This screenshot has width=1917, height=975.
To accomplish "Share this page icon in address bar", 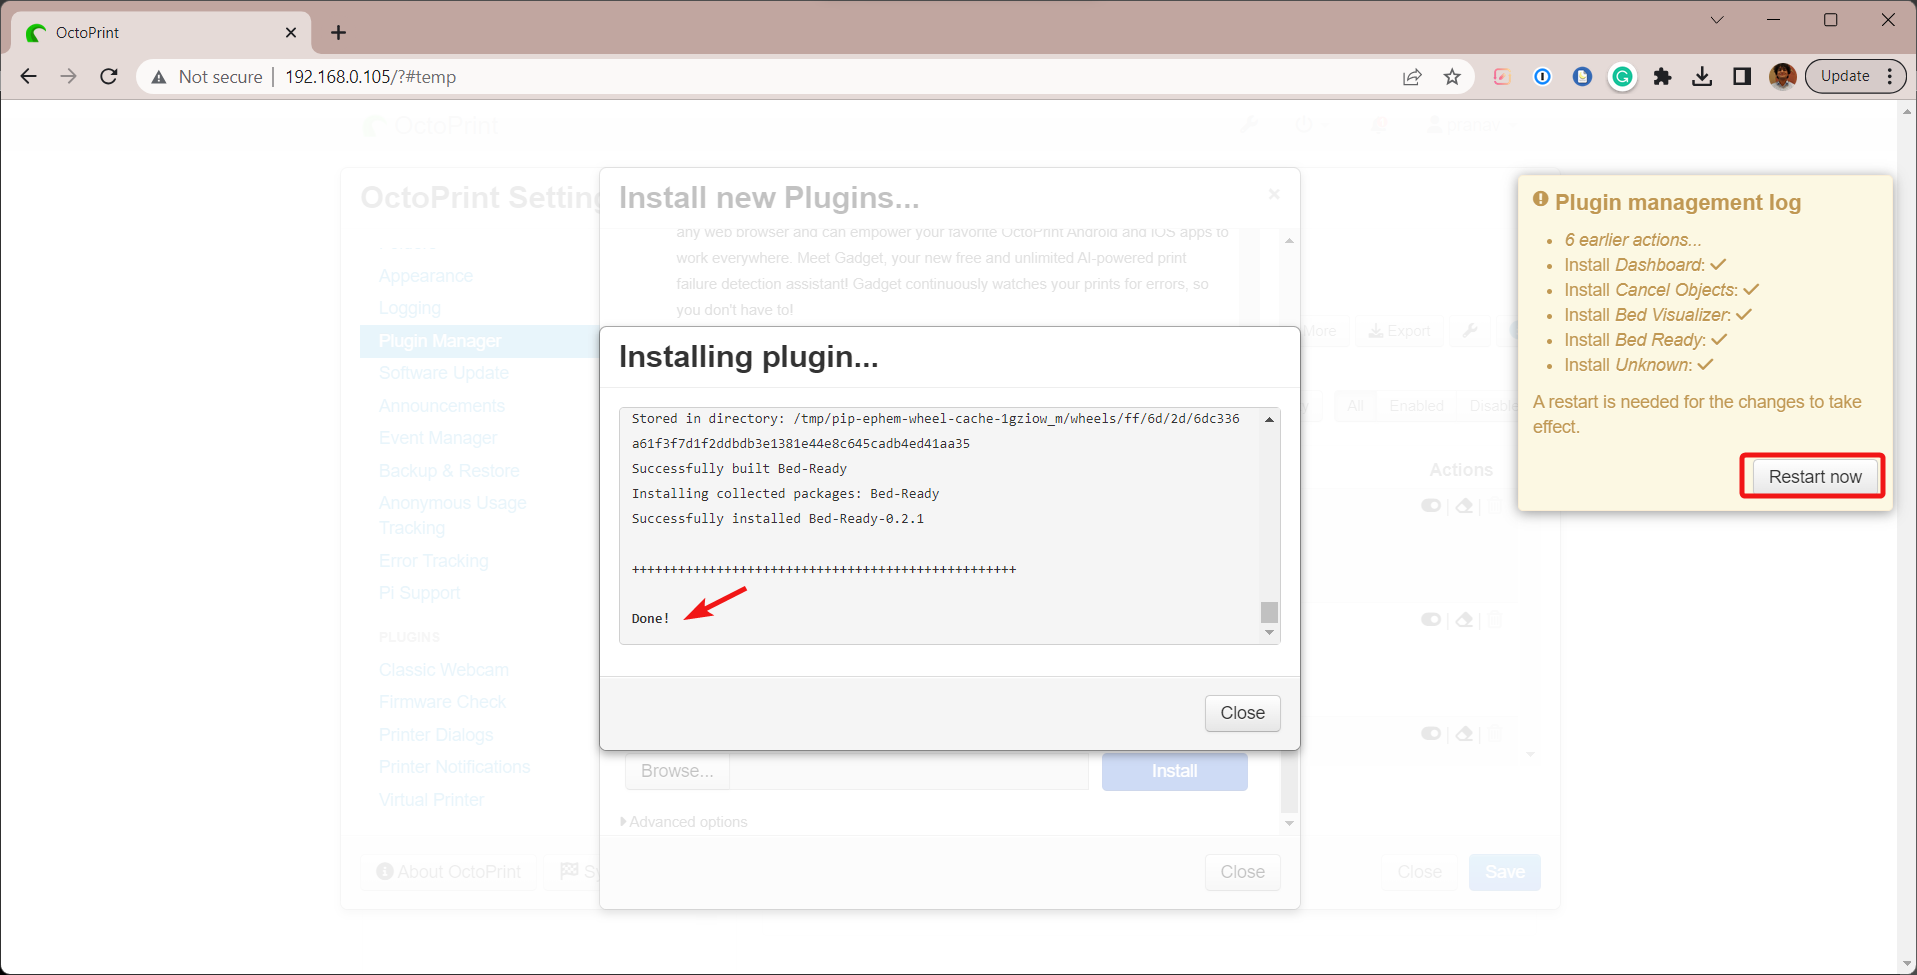I will [x=1412, y=77].
